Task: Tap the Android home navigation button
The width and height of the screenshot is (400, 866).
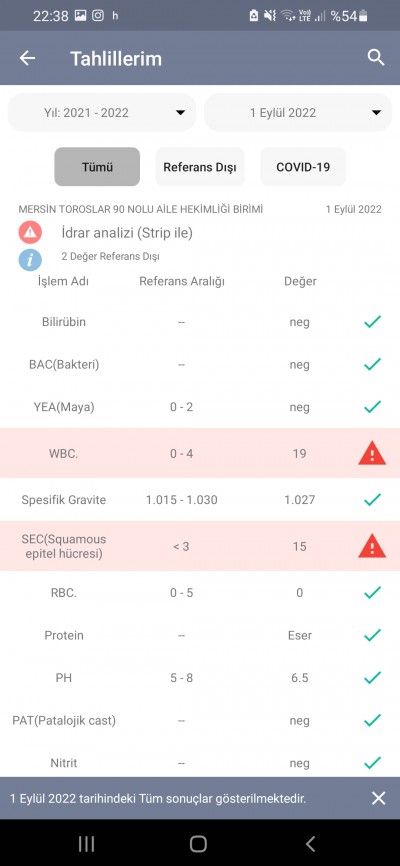Action: (x=198, y=843)
